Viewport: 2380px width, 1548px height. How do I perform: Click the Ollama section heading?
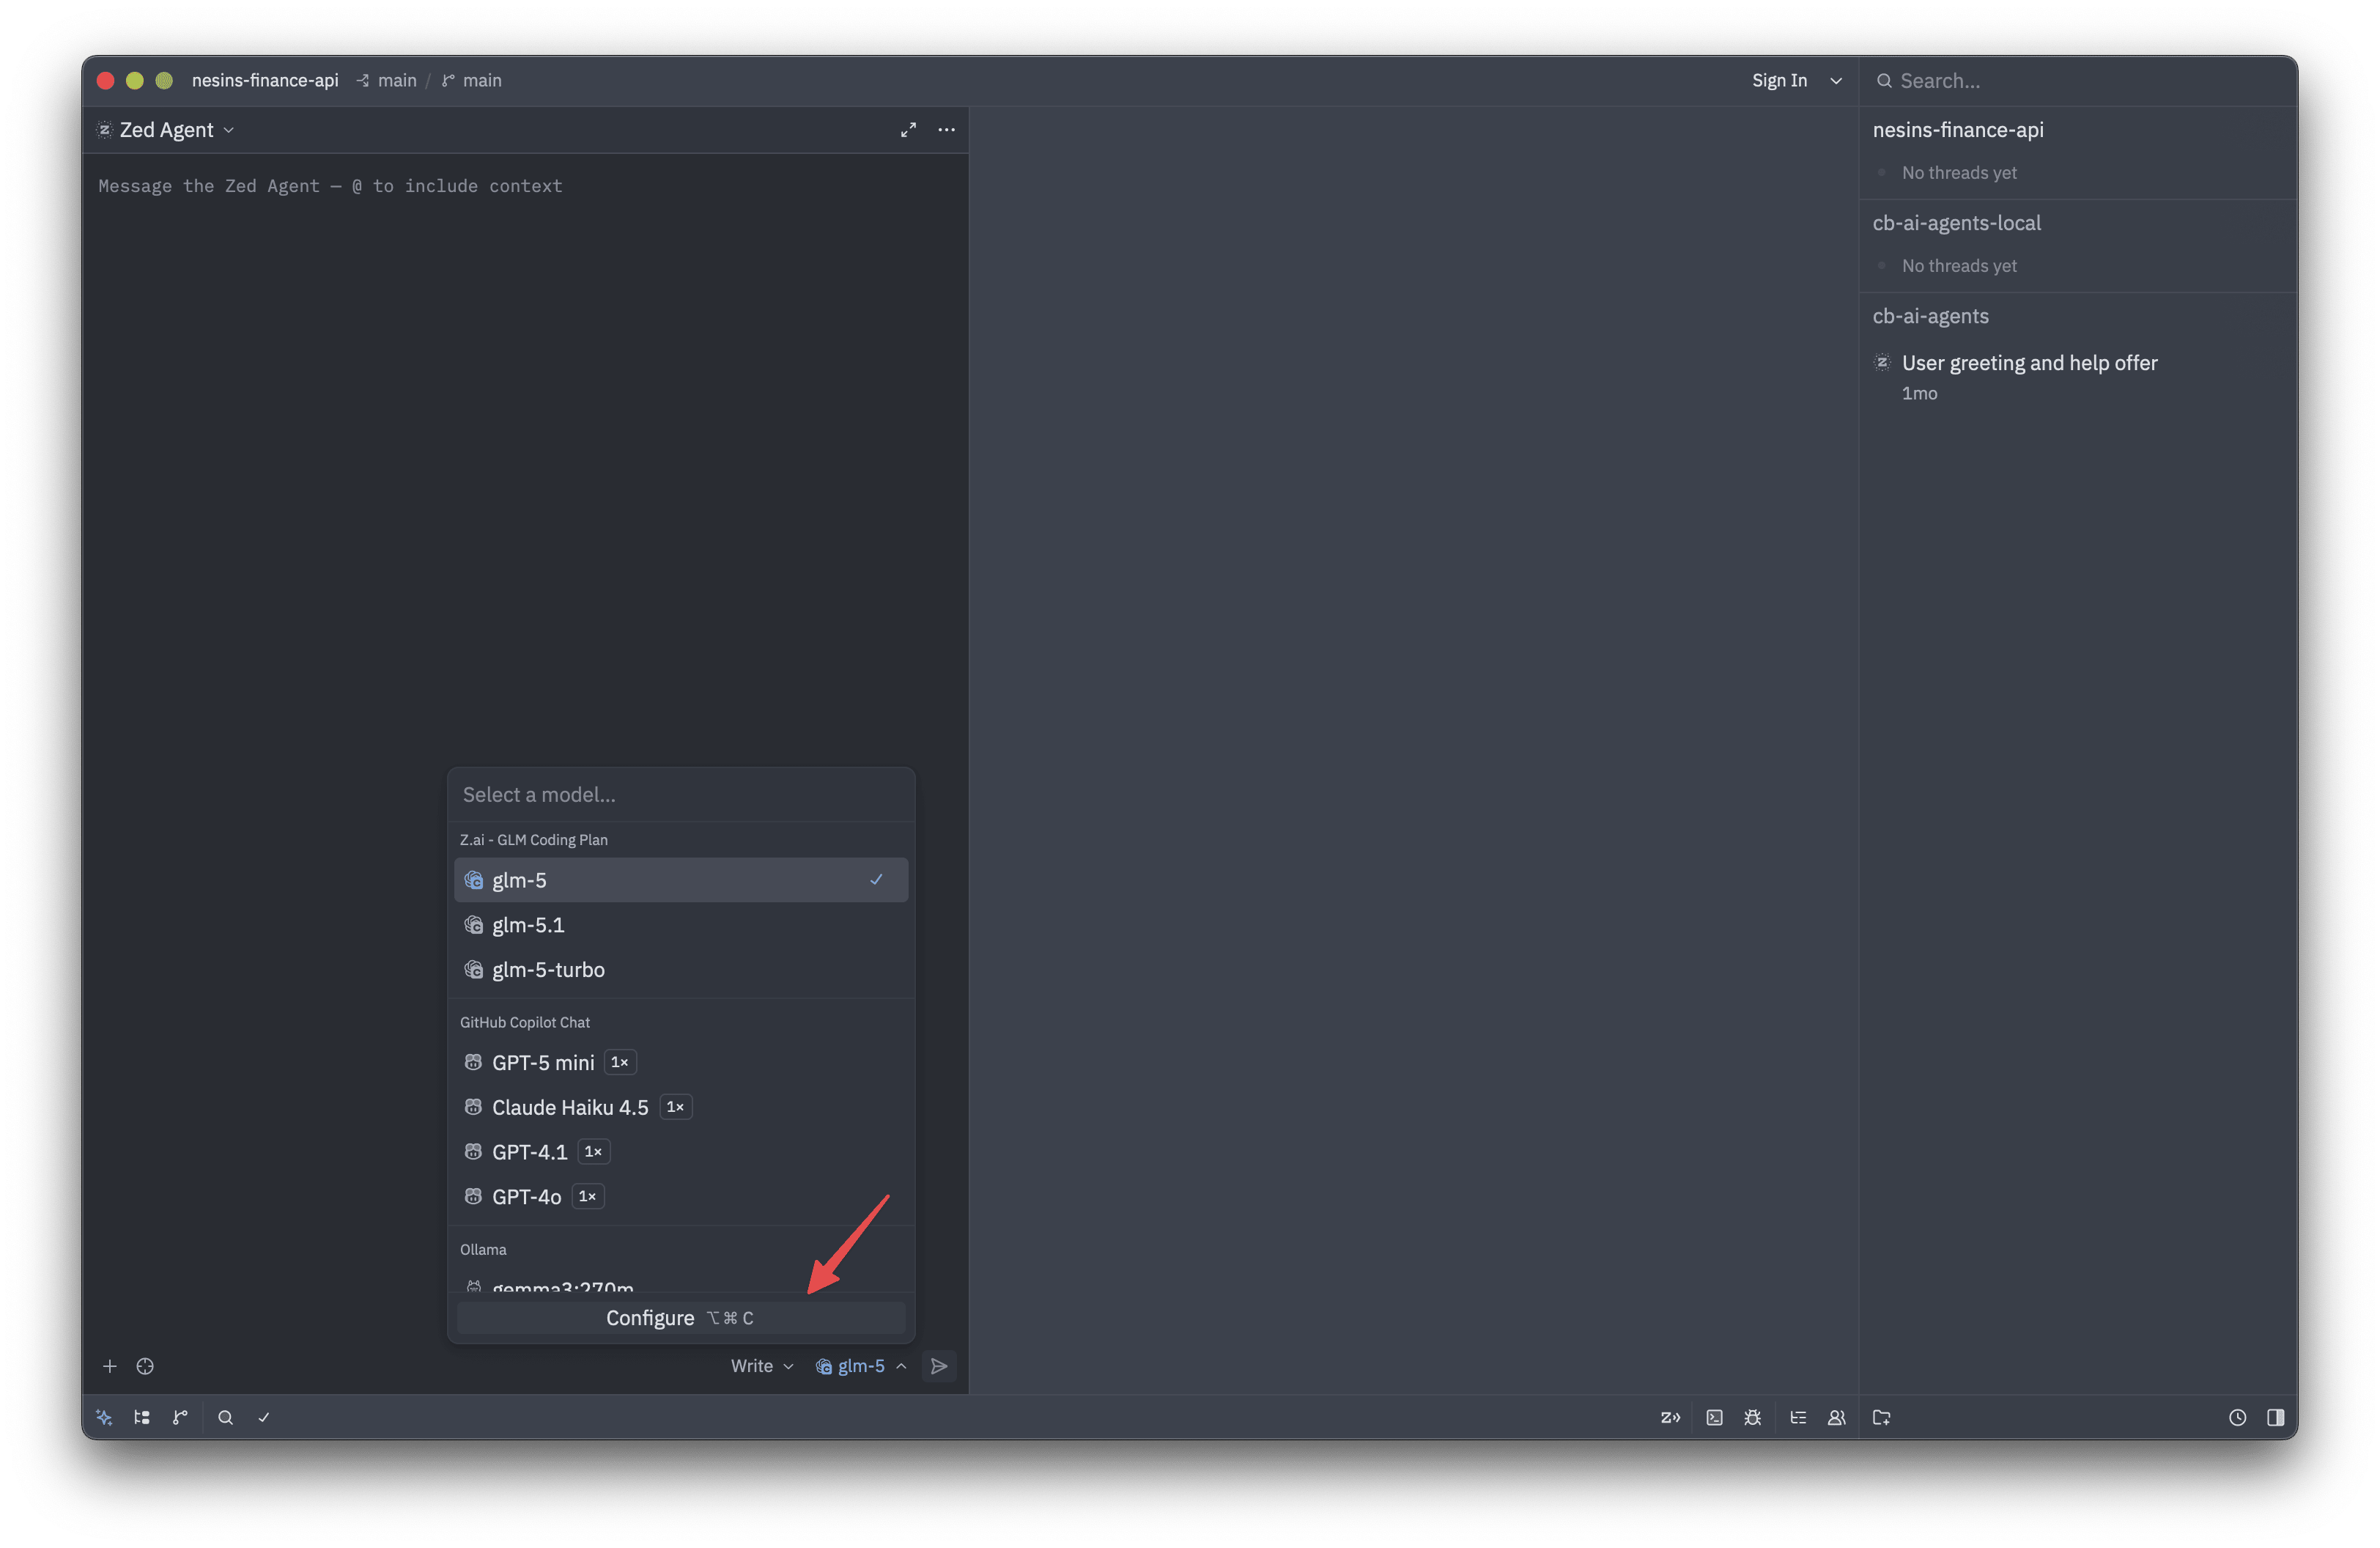[x=483, y=1250]
